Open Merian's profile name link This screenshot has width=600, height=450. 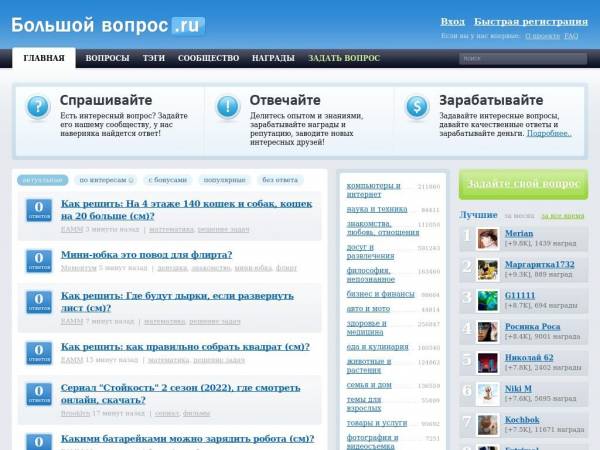(x=519, y=233)
